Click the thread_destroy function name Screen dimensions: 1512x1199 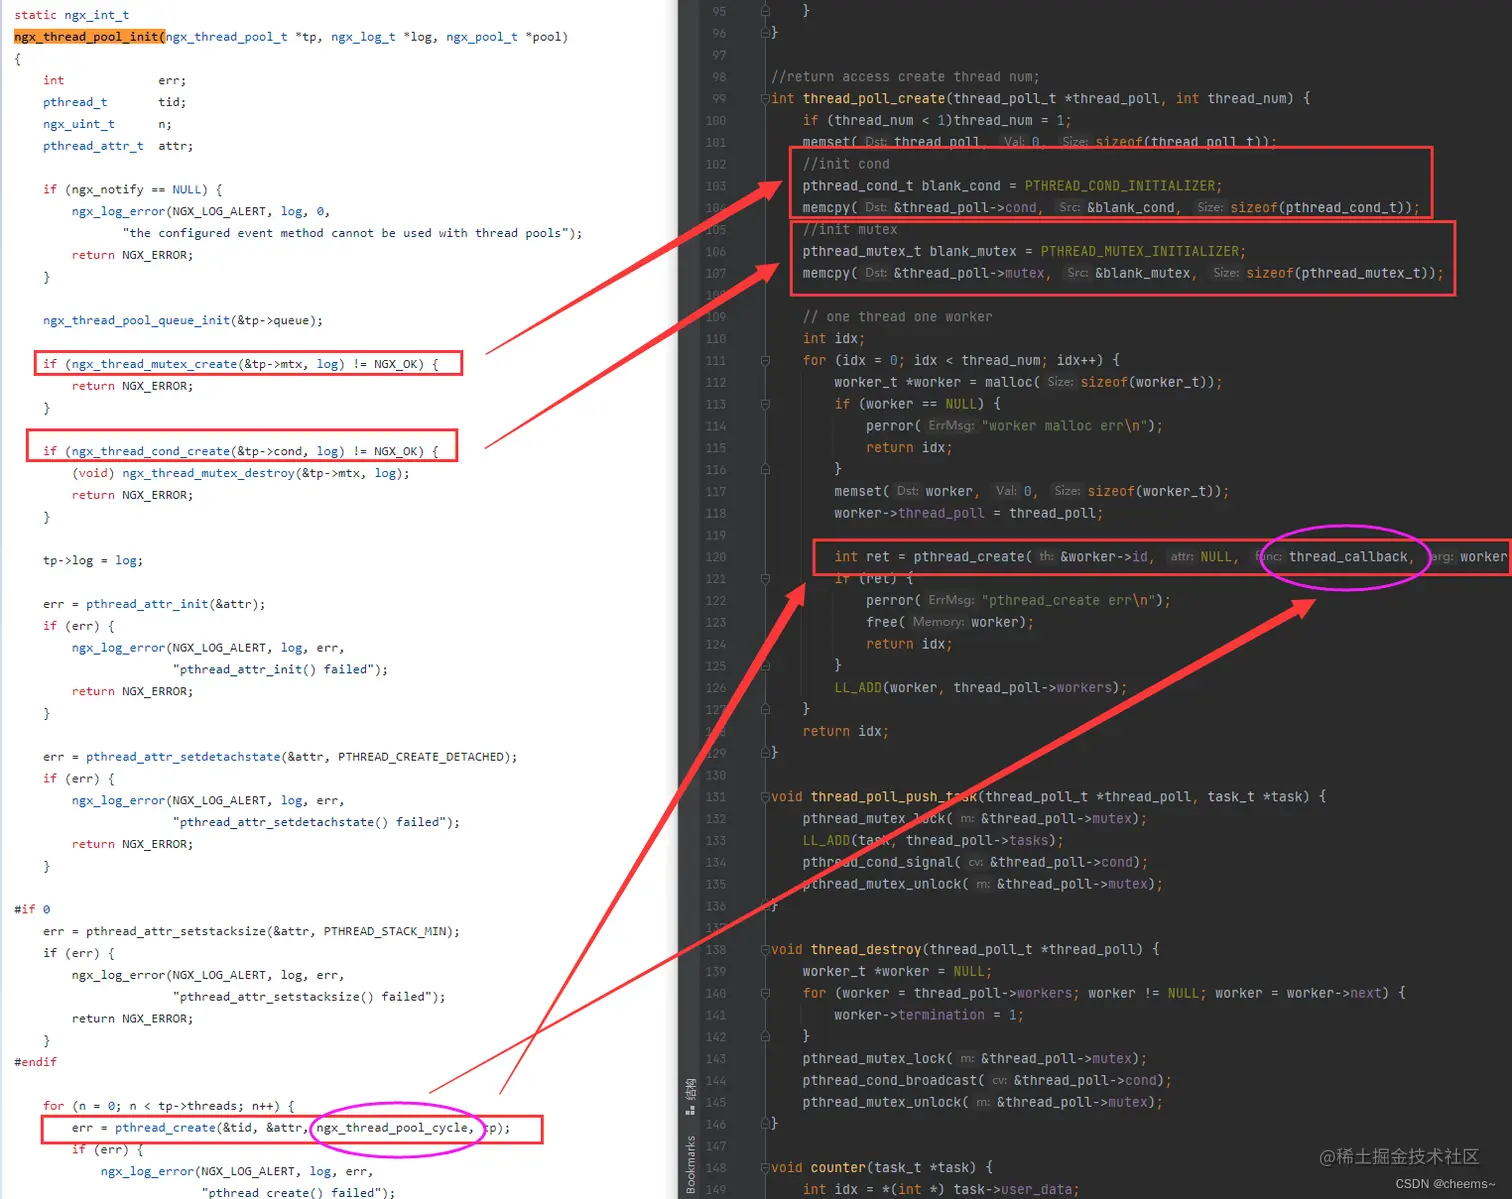pyautogui.click(x=866, y=949)
